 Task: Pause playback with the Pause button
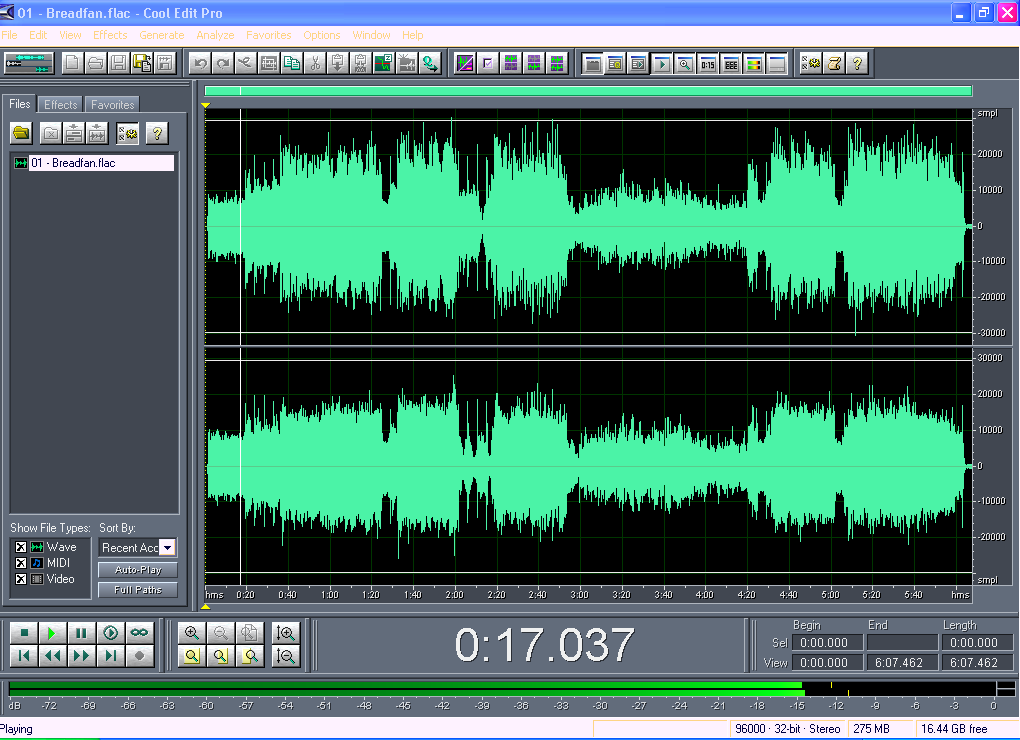click(x=81, y=633)
